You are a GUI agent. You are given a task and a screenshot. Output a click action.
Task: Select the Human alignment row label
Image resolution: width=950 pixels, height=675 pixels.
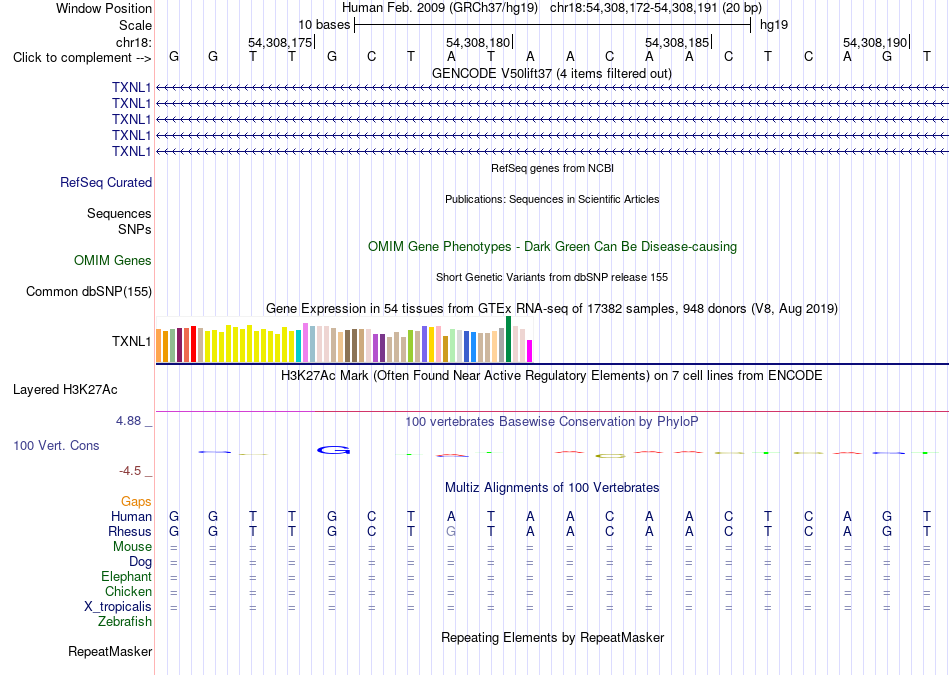(131, 516)
